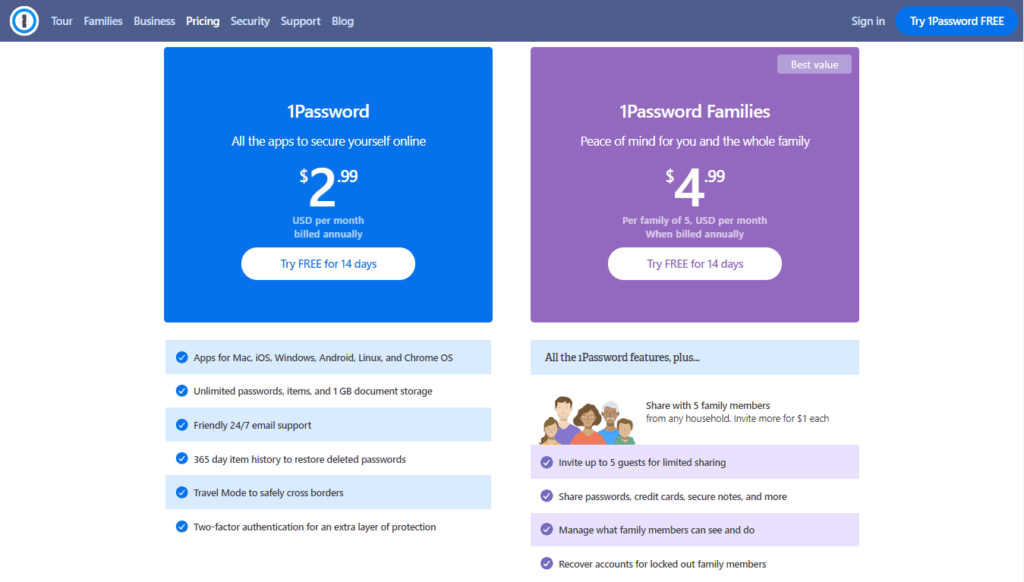Screen dimensions: 1024x582
Task: Click the "Best value" badge on the Families card
Action: click(813, 64)
